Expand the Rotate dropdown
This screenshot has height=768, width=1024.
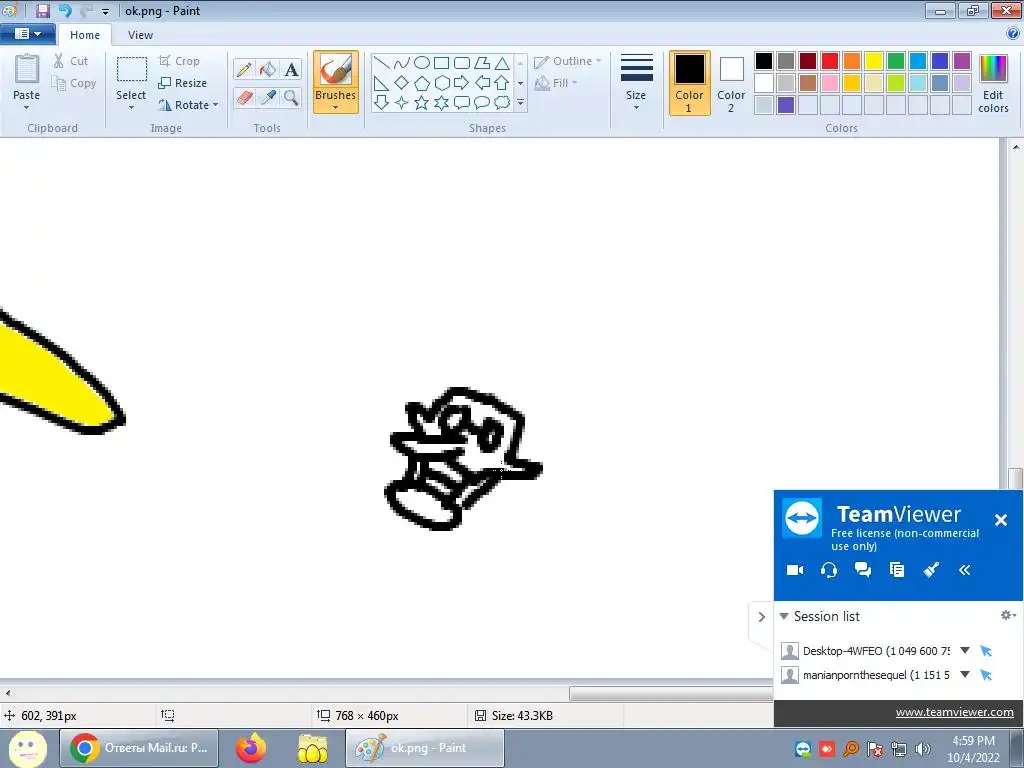pyautogui.click(x=216, y=105)
